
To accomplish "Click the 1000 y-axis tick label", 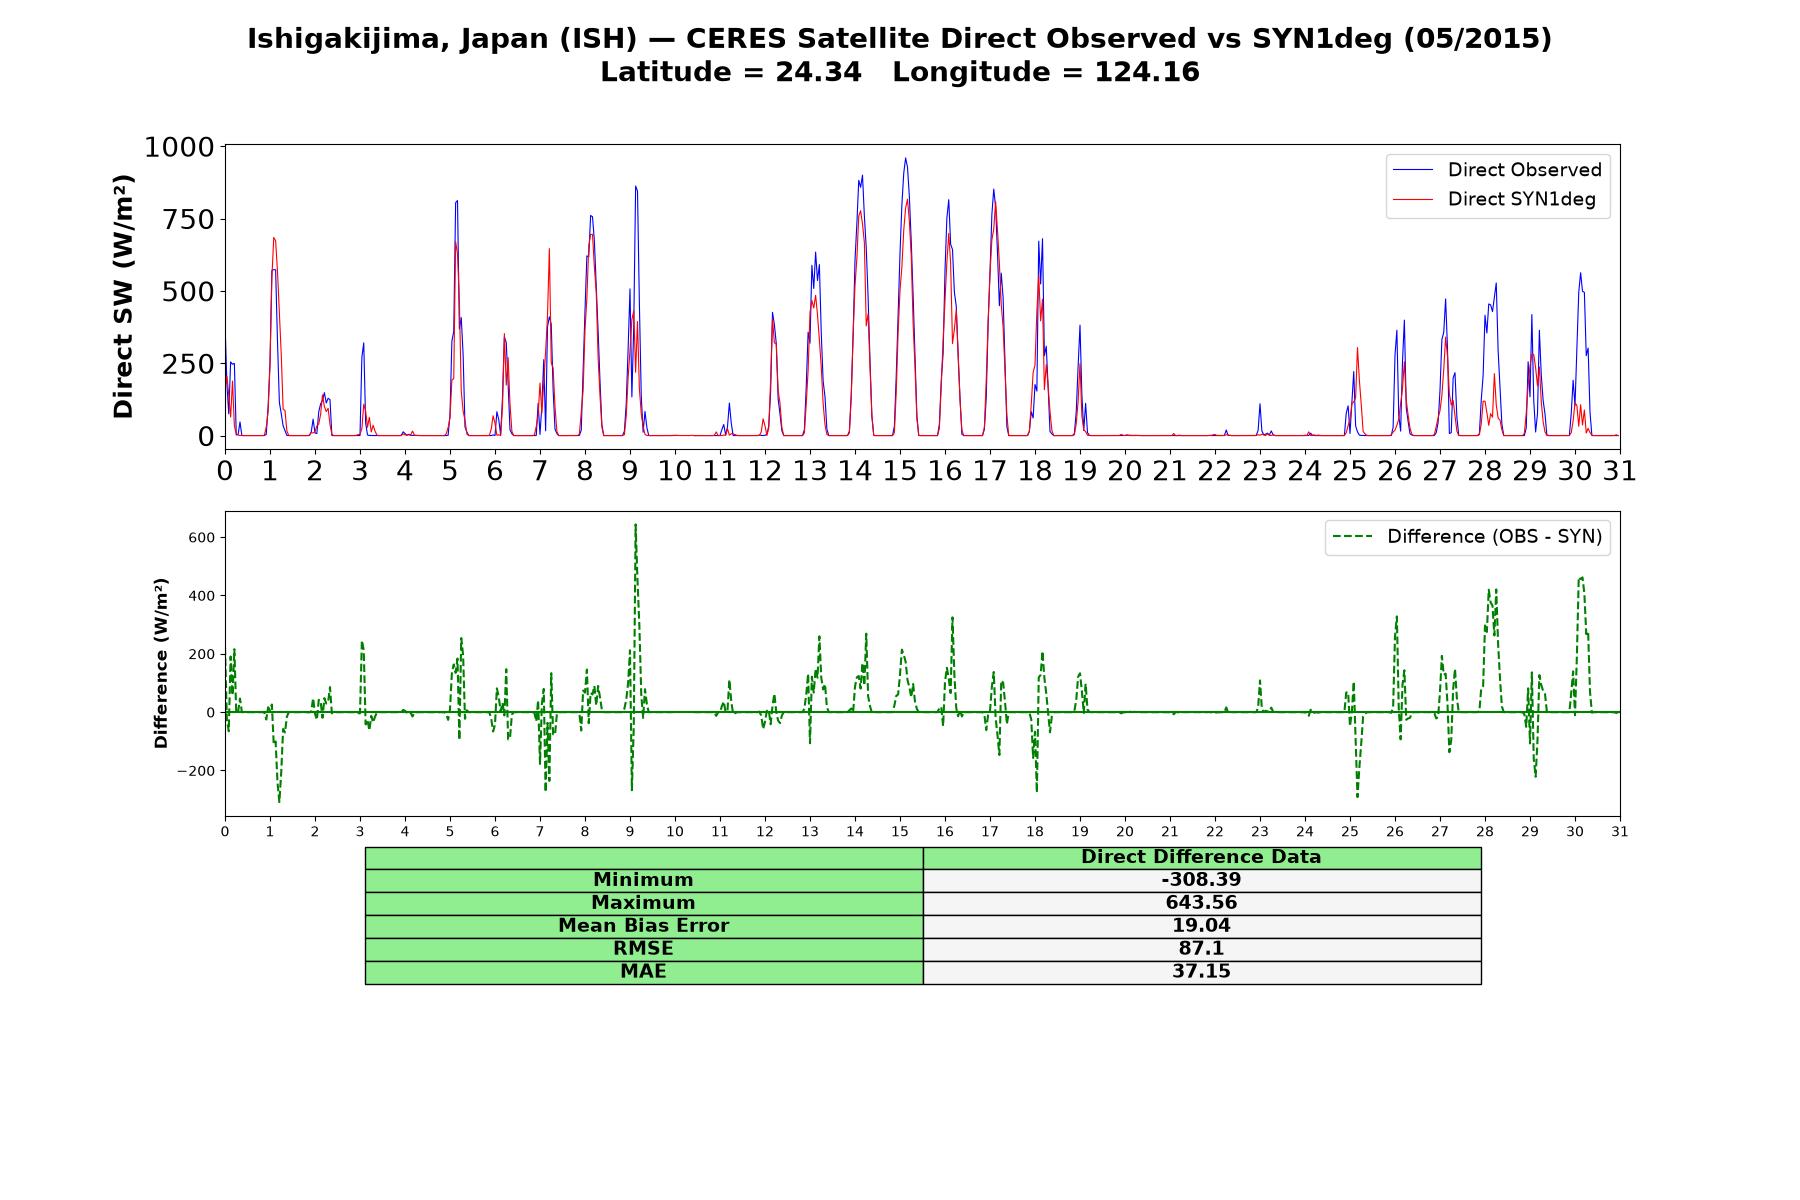I will pos(179,148).
